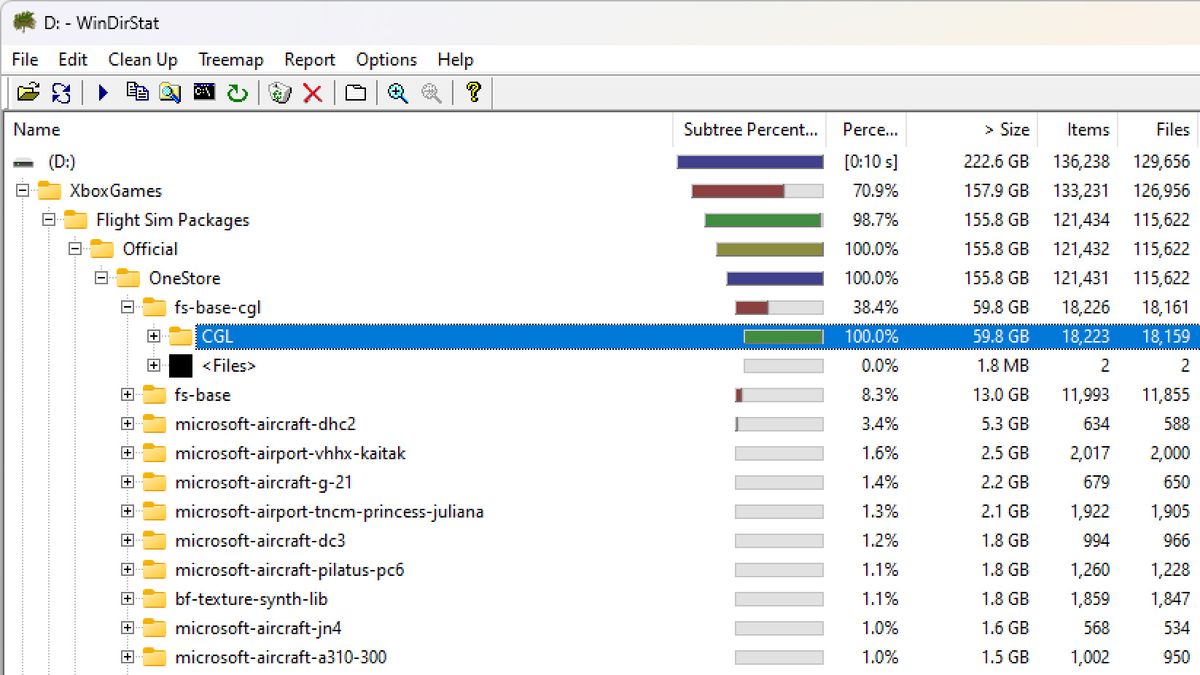The image size is (1200, 675).
Task: Expand the CGL folder node
Action: (x=153, y=336)
